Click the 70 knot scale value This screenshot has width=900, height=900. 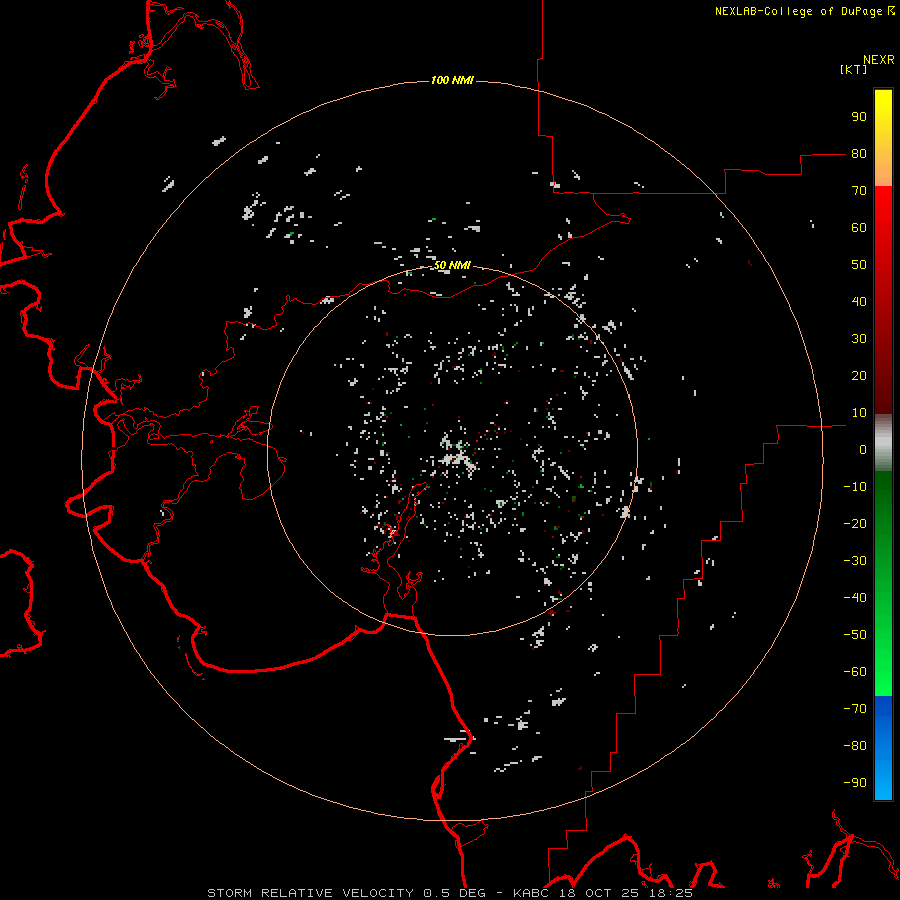coord(859,191)
